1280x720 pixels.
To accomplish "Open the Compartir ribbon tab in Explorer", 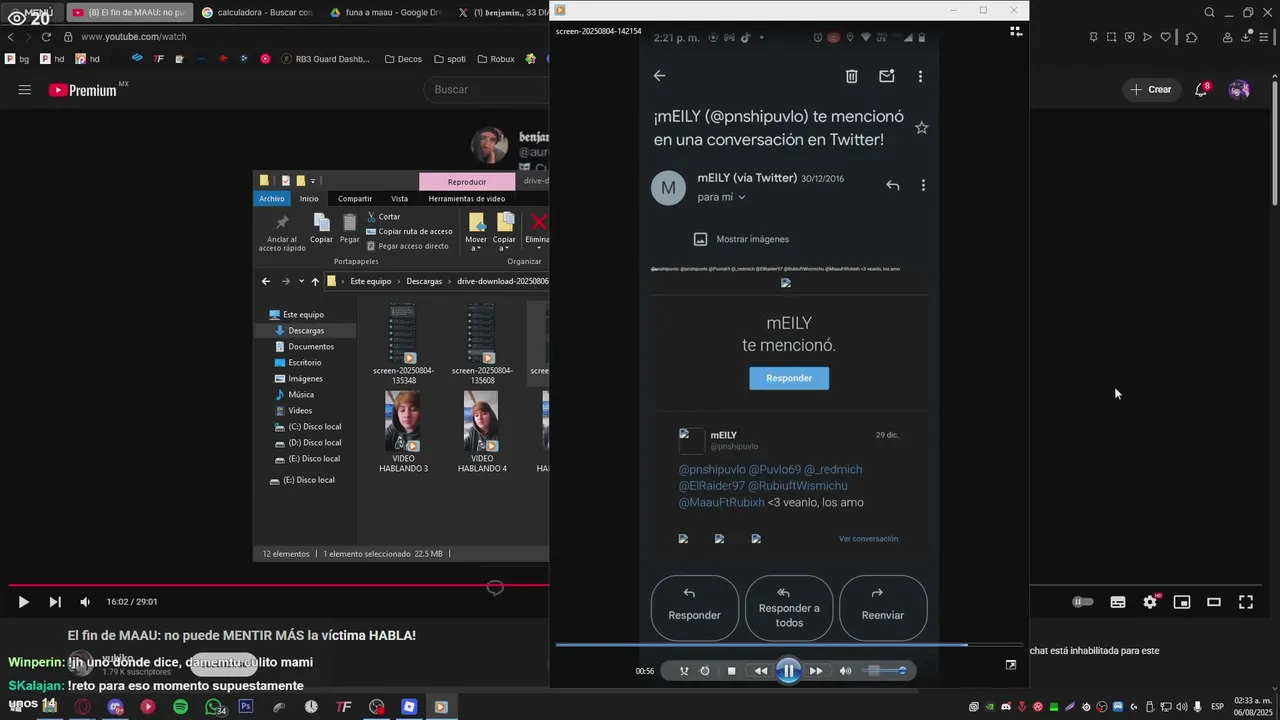I will (x=355, y=198).
